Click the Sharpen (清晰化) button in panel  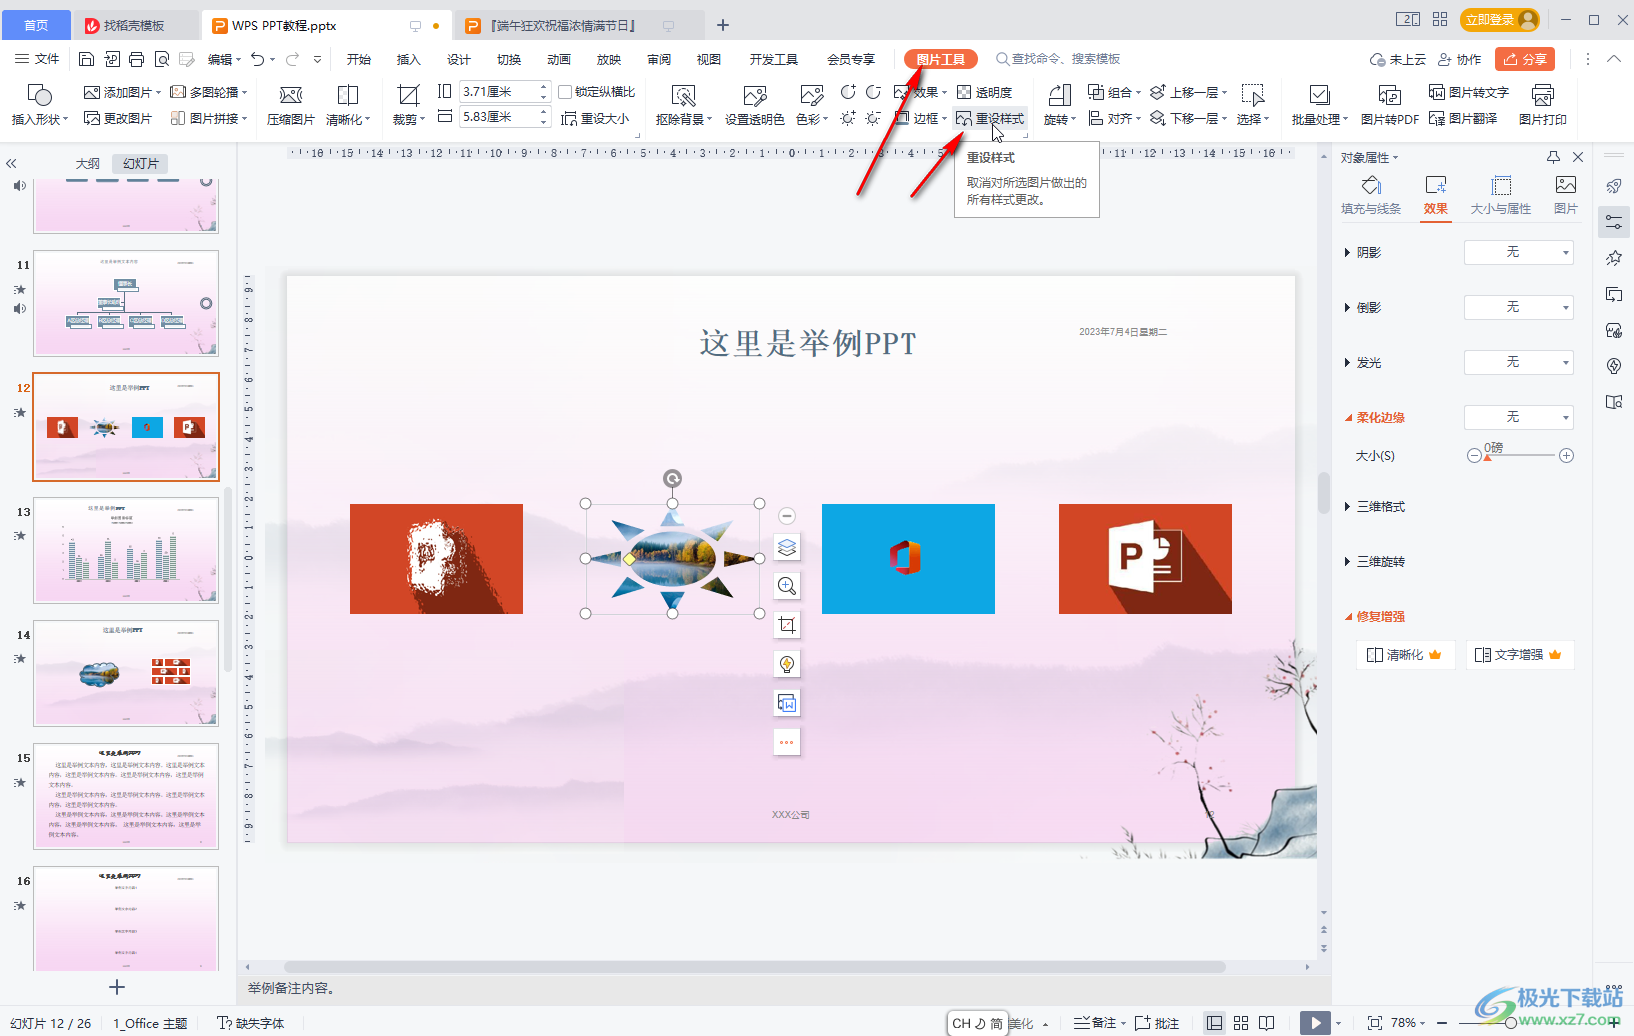coord(1404,655)
